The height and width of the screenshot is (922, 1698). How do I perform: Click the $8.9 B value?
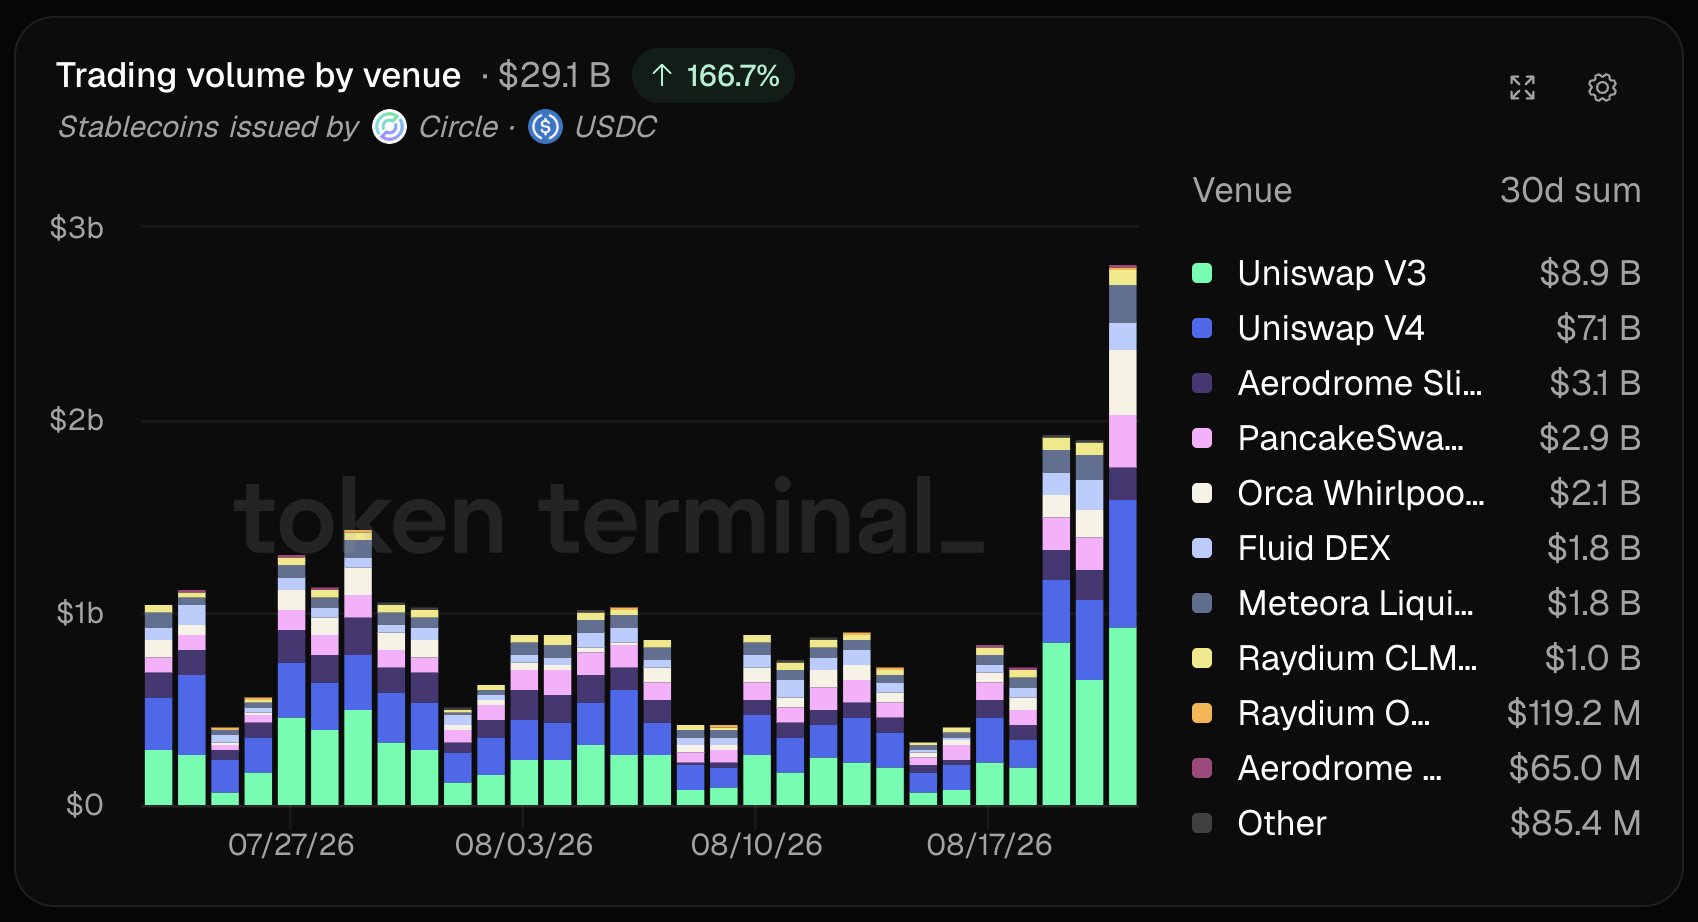1590,273
